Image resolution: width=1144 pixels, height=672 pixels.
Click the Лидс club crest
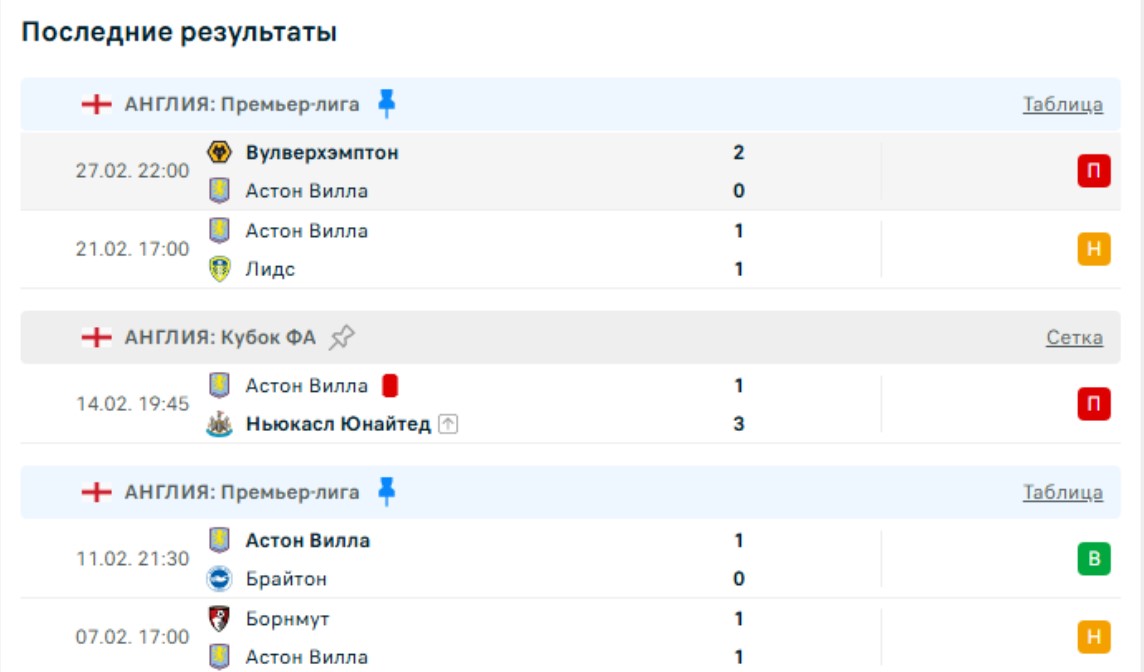pos(219,269)
